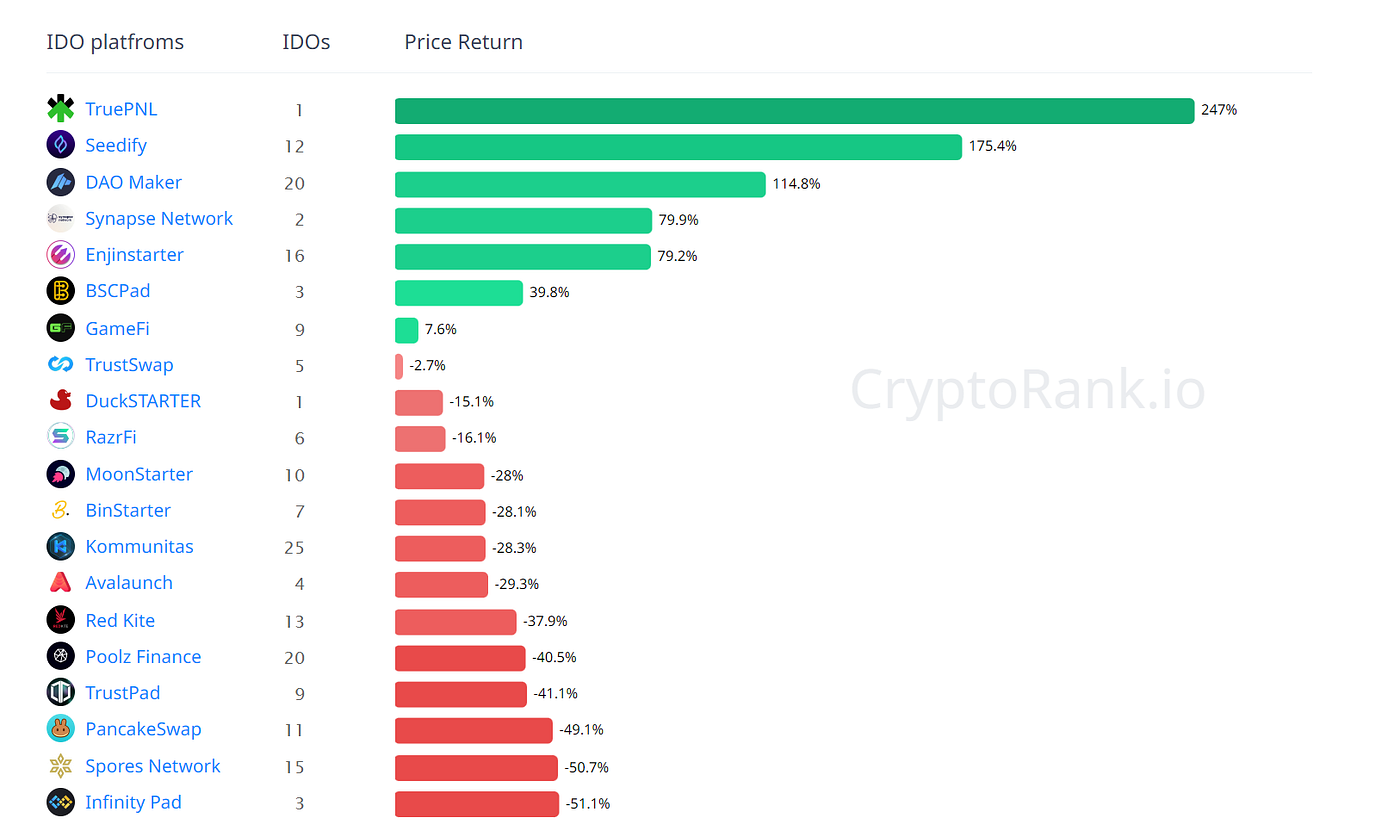Click the DAO Maker logo icon
Viewport: 1400px width, 837px height.
(61, 182)
